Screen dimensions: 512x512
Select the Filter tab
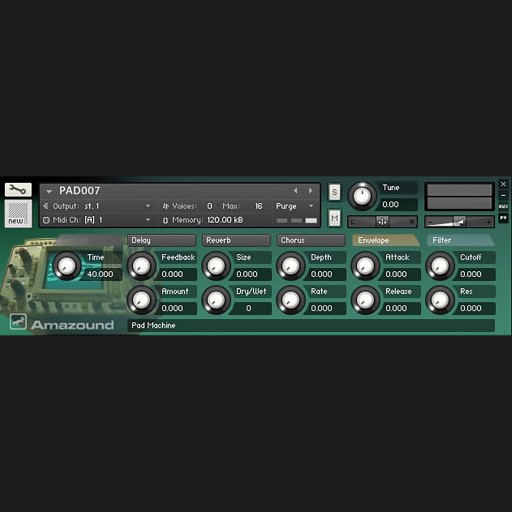click(x=460, y=240)
